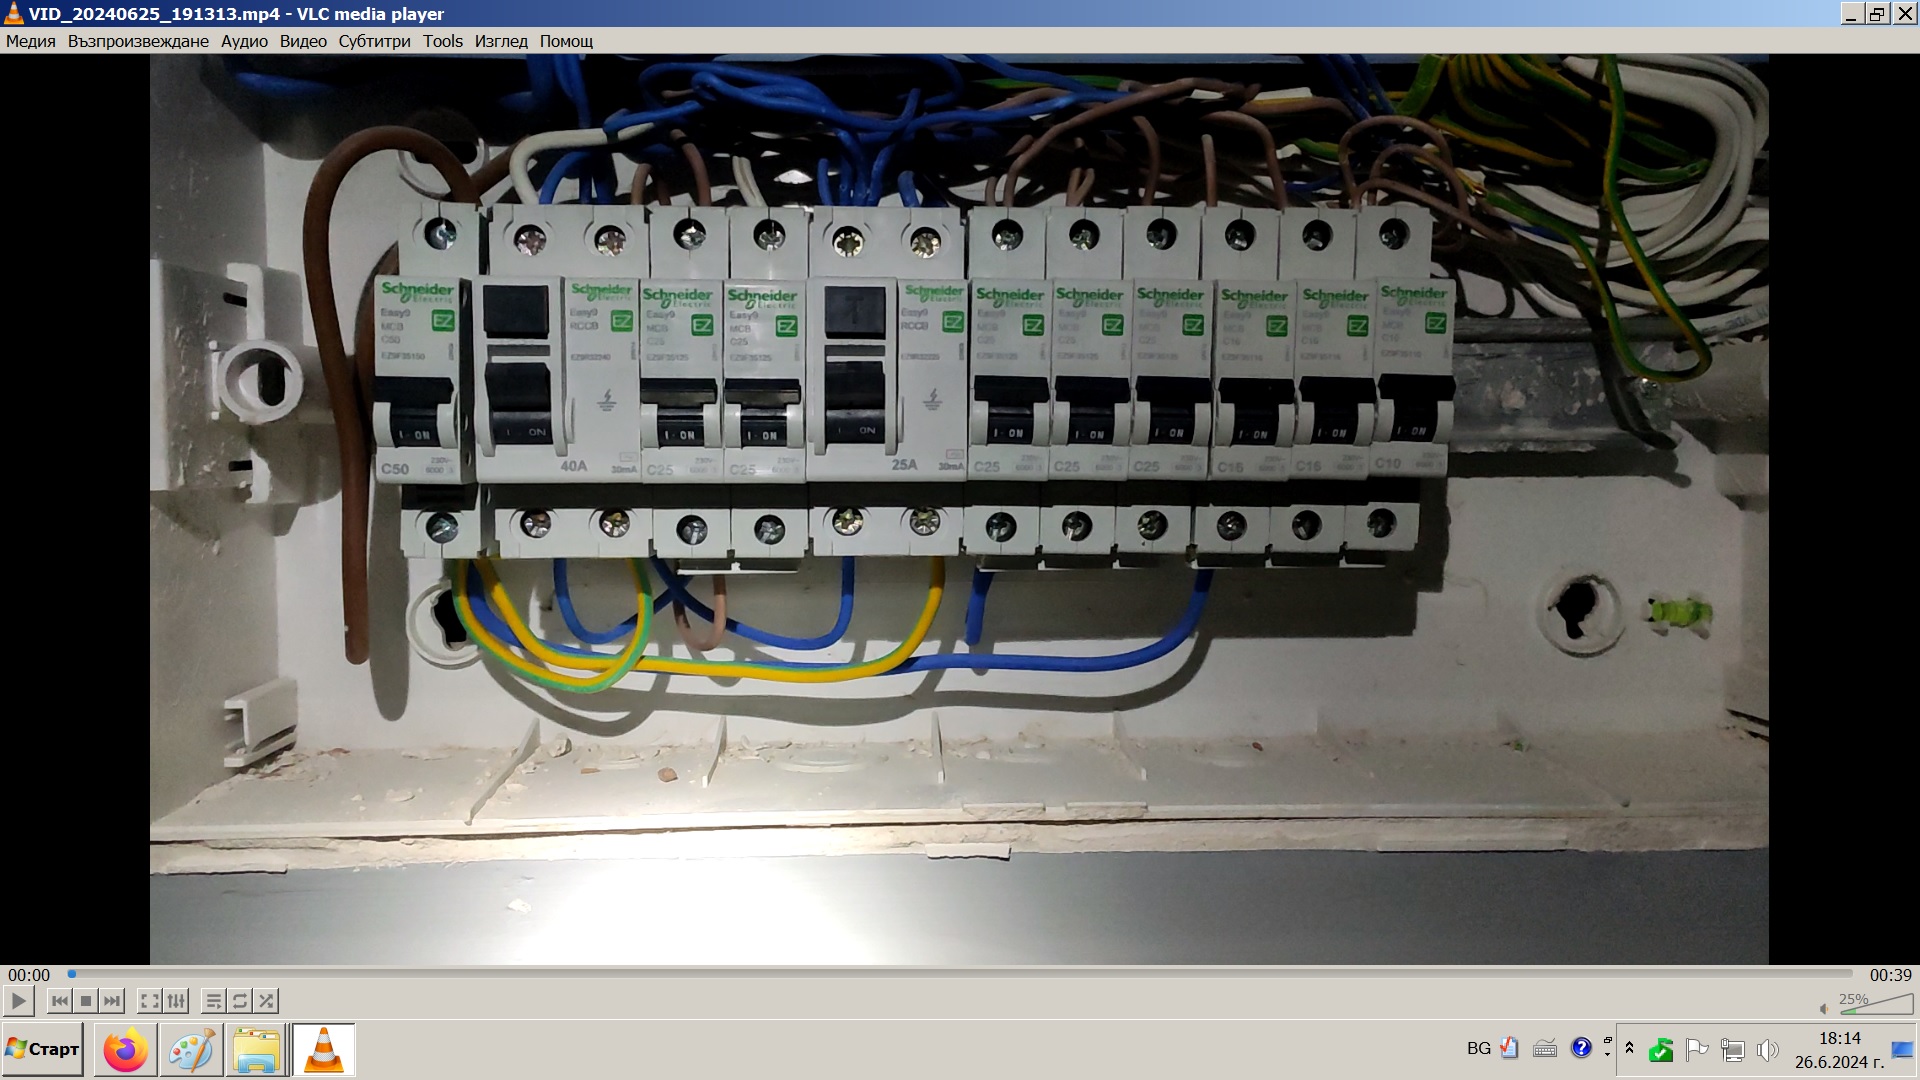Skip to previous media track
The height and width of the screenshot is (1080, 1920).
[60, 1001]
